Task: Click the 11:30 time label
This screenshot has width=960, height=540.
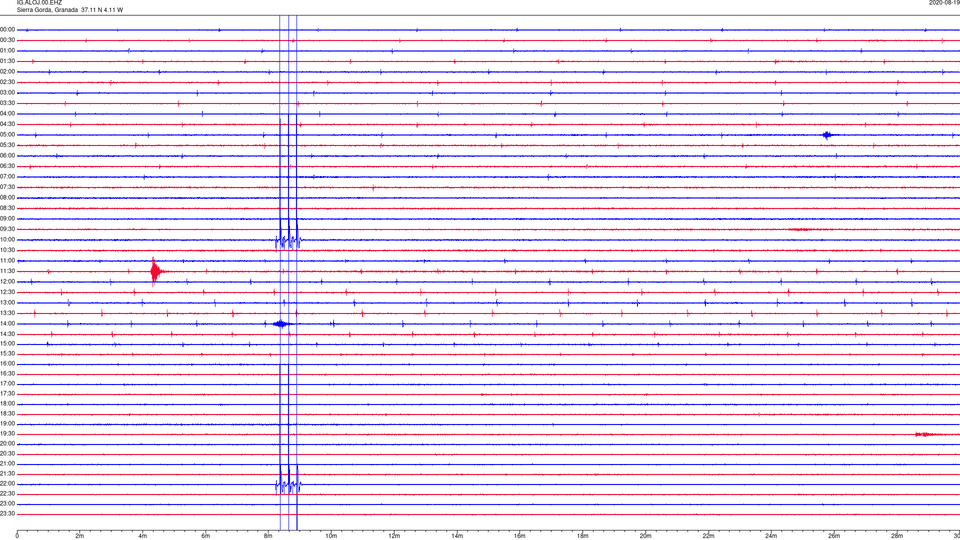Action: pyautogui.click(x=8, y=271)
